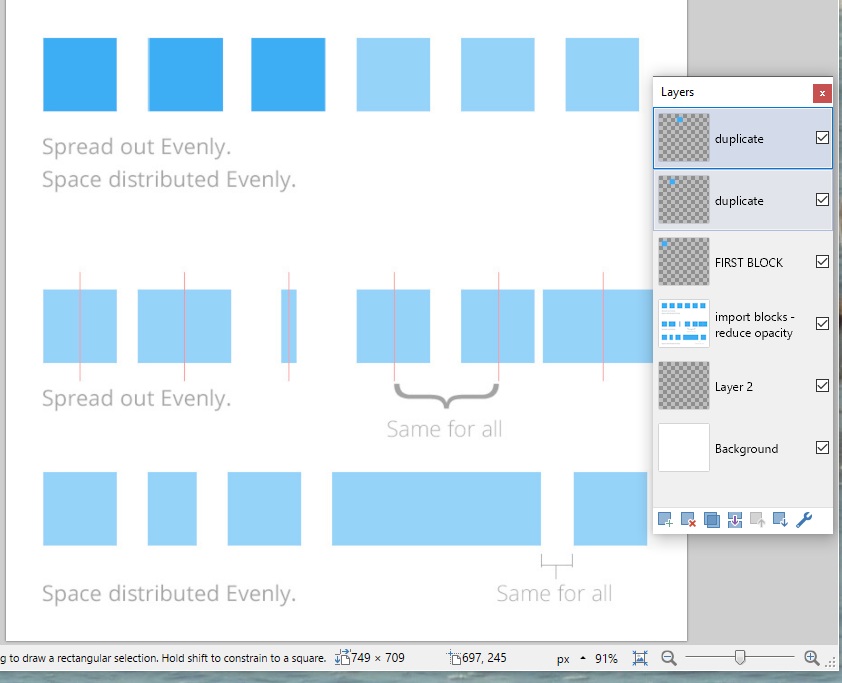Select the topmost highlighted duplicate layer
This screenshot has height=683, width=842.
[x=743, y=139]
